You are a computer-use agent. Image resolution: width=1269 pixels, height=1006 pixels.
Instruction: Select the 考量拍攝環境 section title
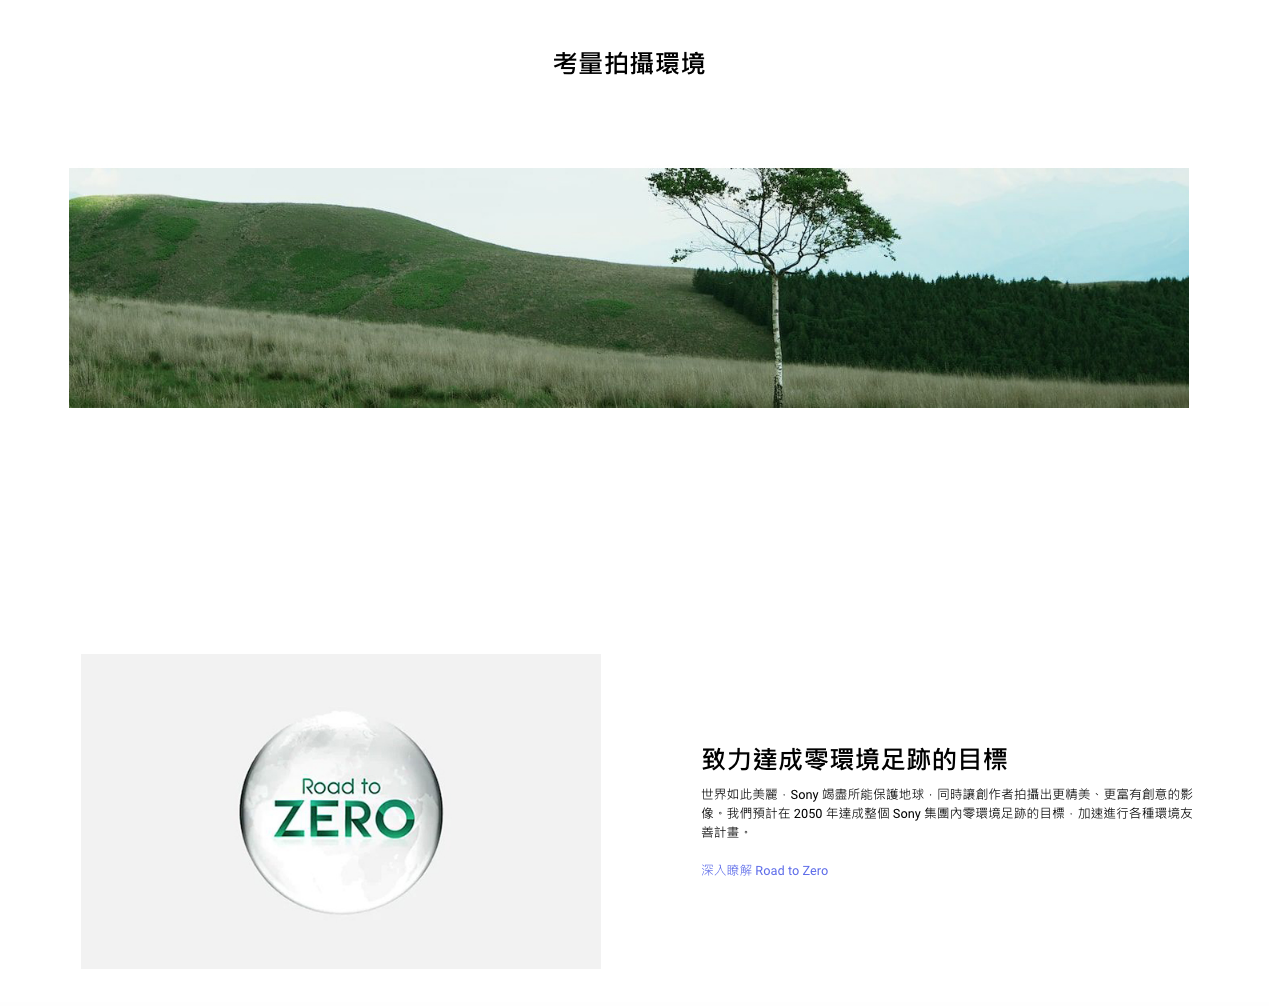(x=629, y=64)
